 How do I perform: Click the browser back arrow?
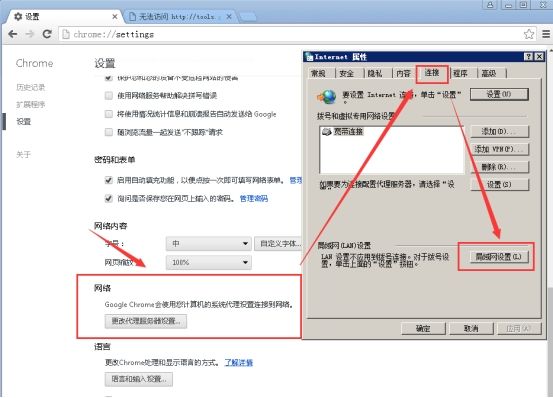(x=13, y=34)
